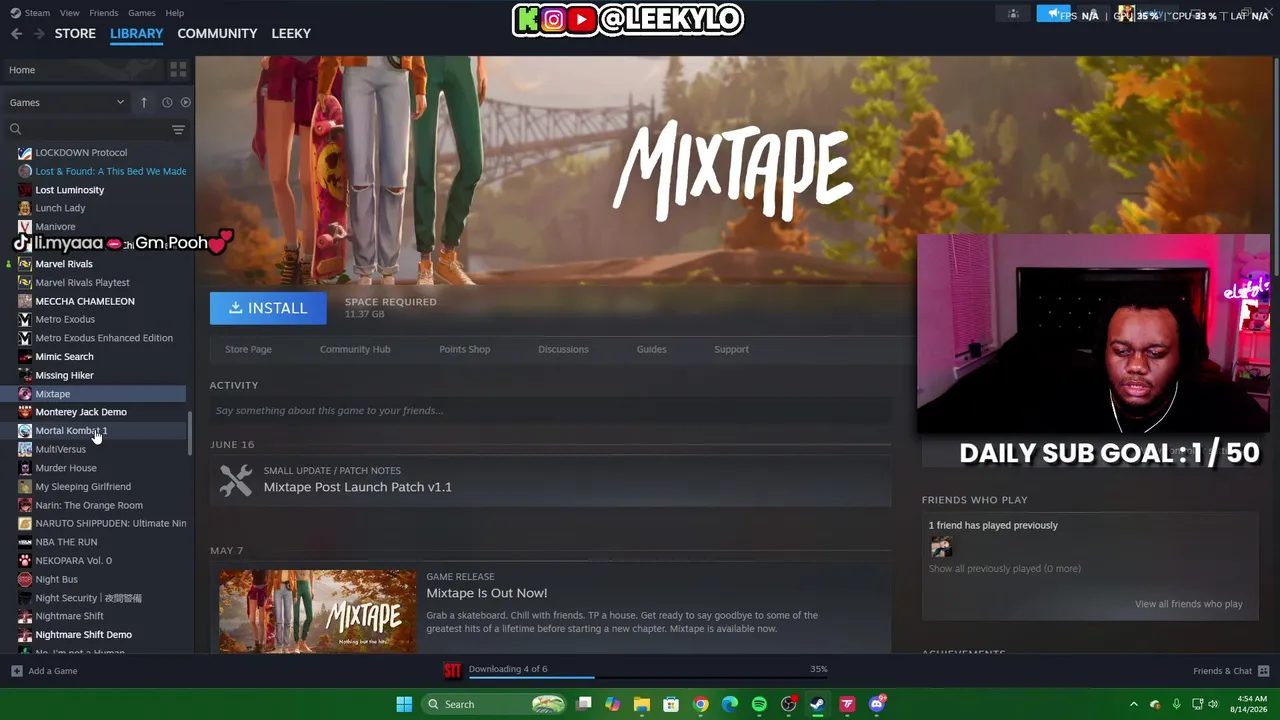This screenshot has height=720, width=1280.
Task: Click Show all previously played
Action: (1004, 569)
